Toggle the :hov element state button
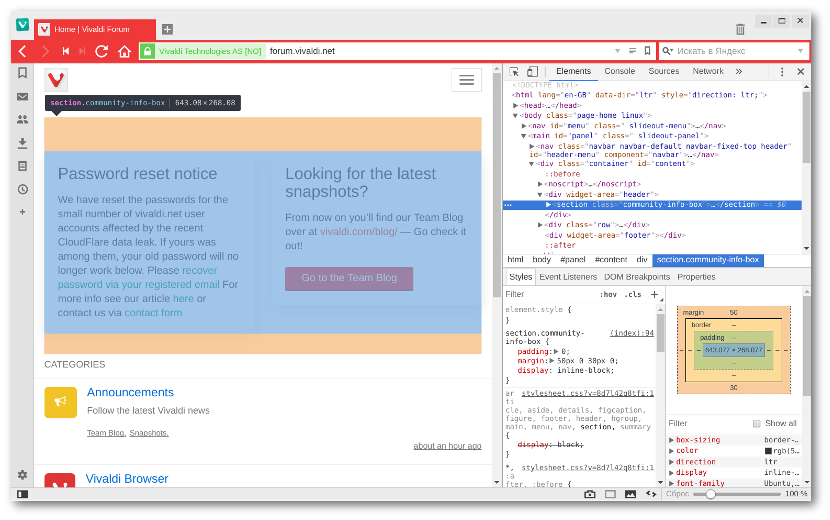 pyautogui.click(x=608, y=294)
